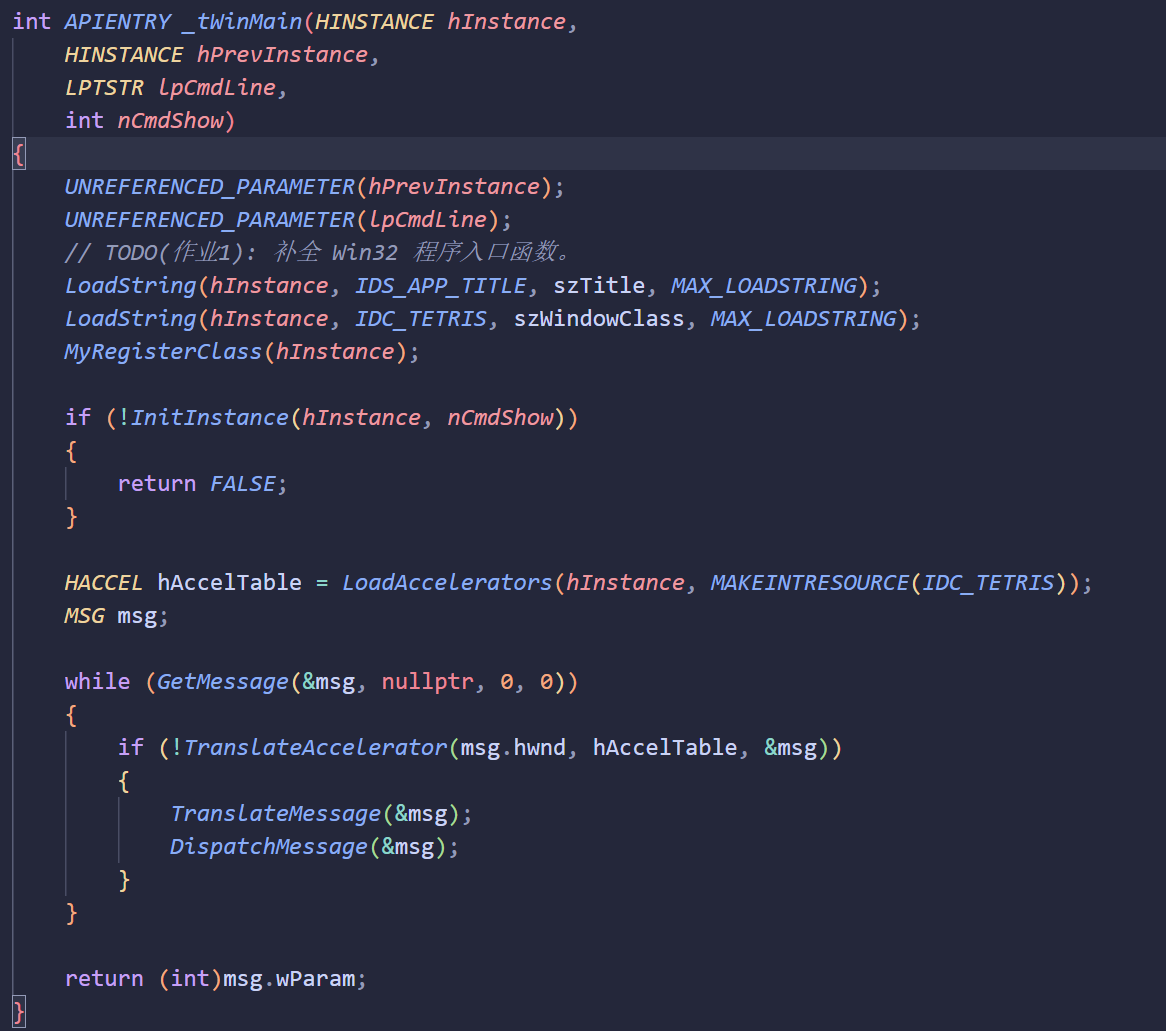The image size is (1166, 1031).
Task: Click the TranslateAccelerator function call
Action: pos(315,748)
